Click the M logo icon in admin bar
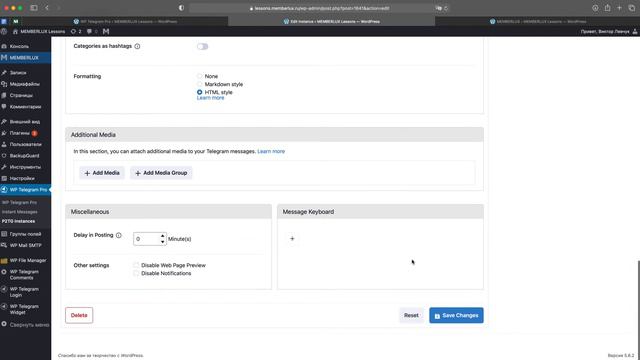 pyautogui.click(x=106, y=31)
